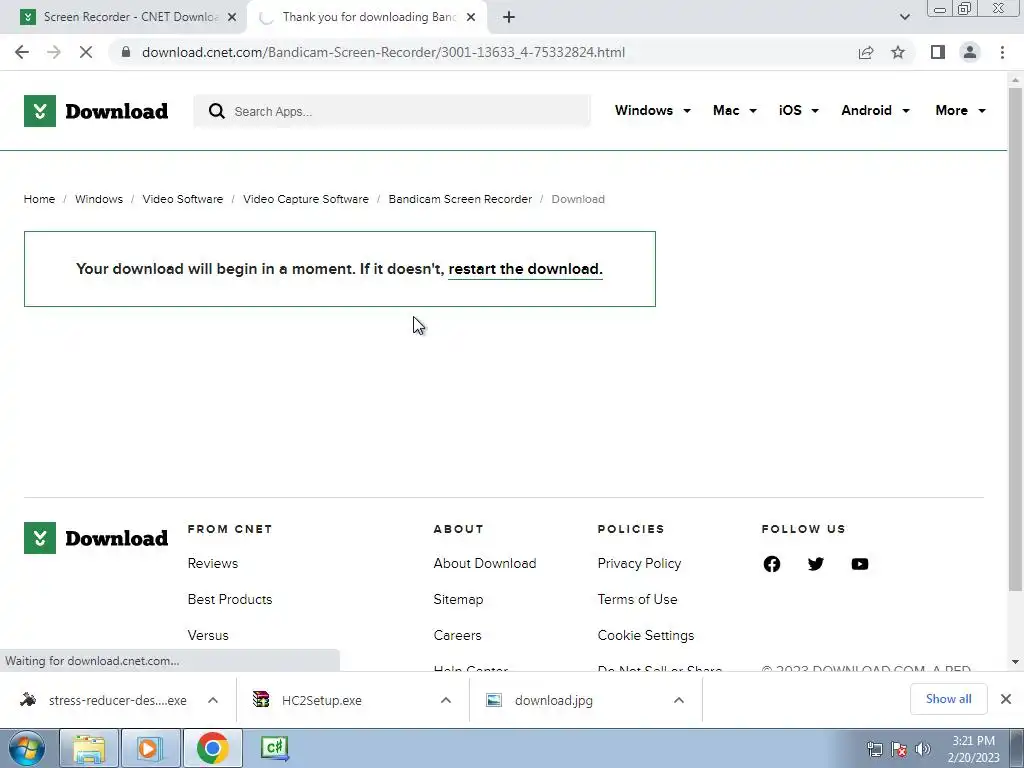Screen dimensions: 1024x768
Task: Bookmark this page with the star icon
Action: coord(898,52)
